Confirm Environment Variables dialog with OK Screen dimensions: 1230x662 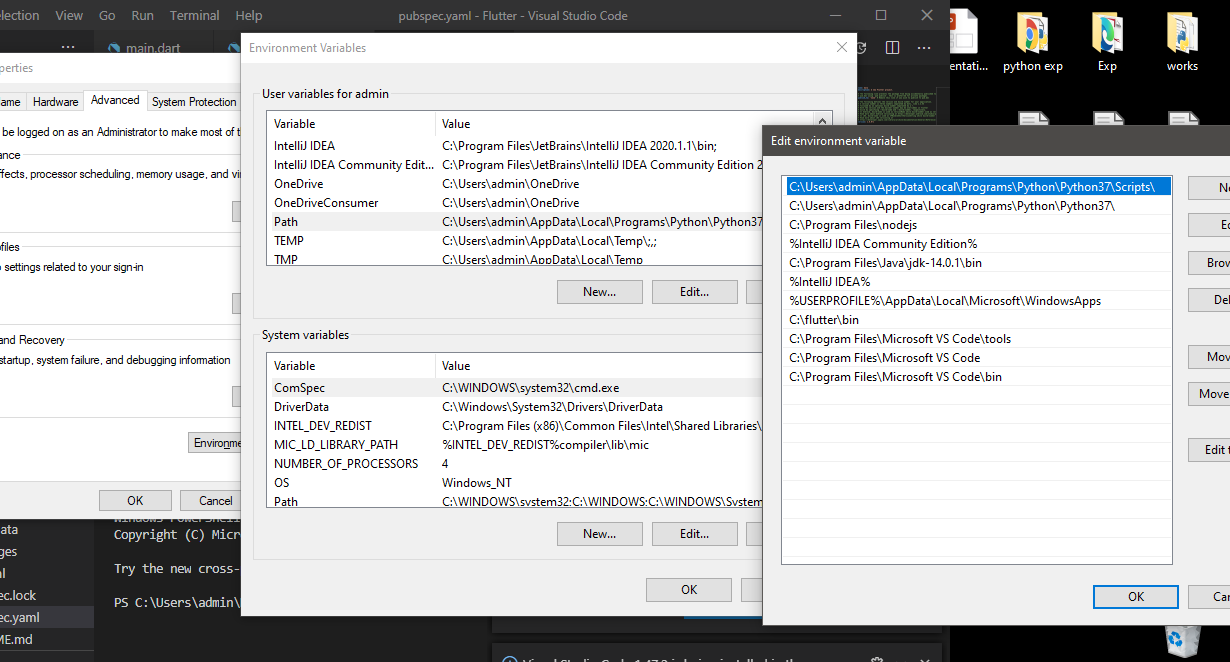click(x=689, y=589)
